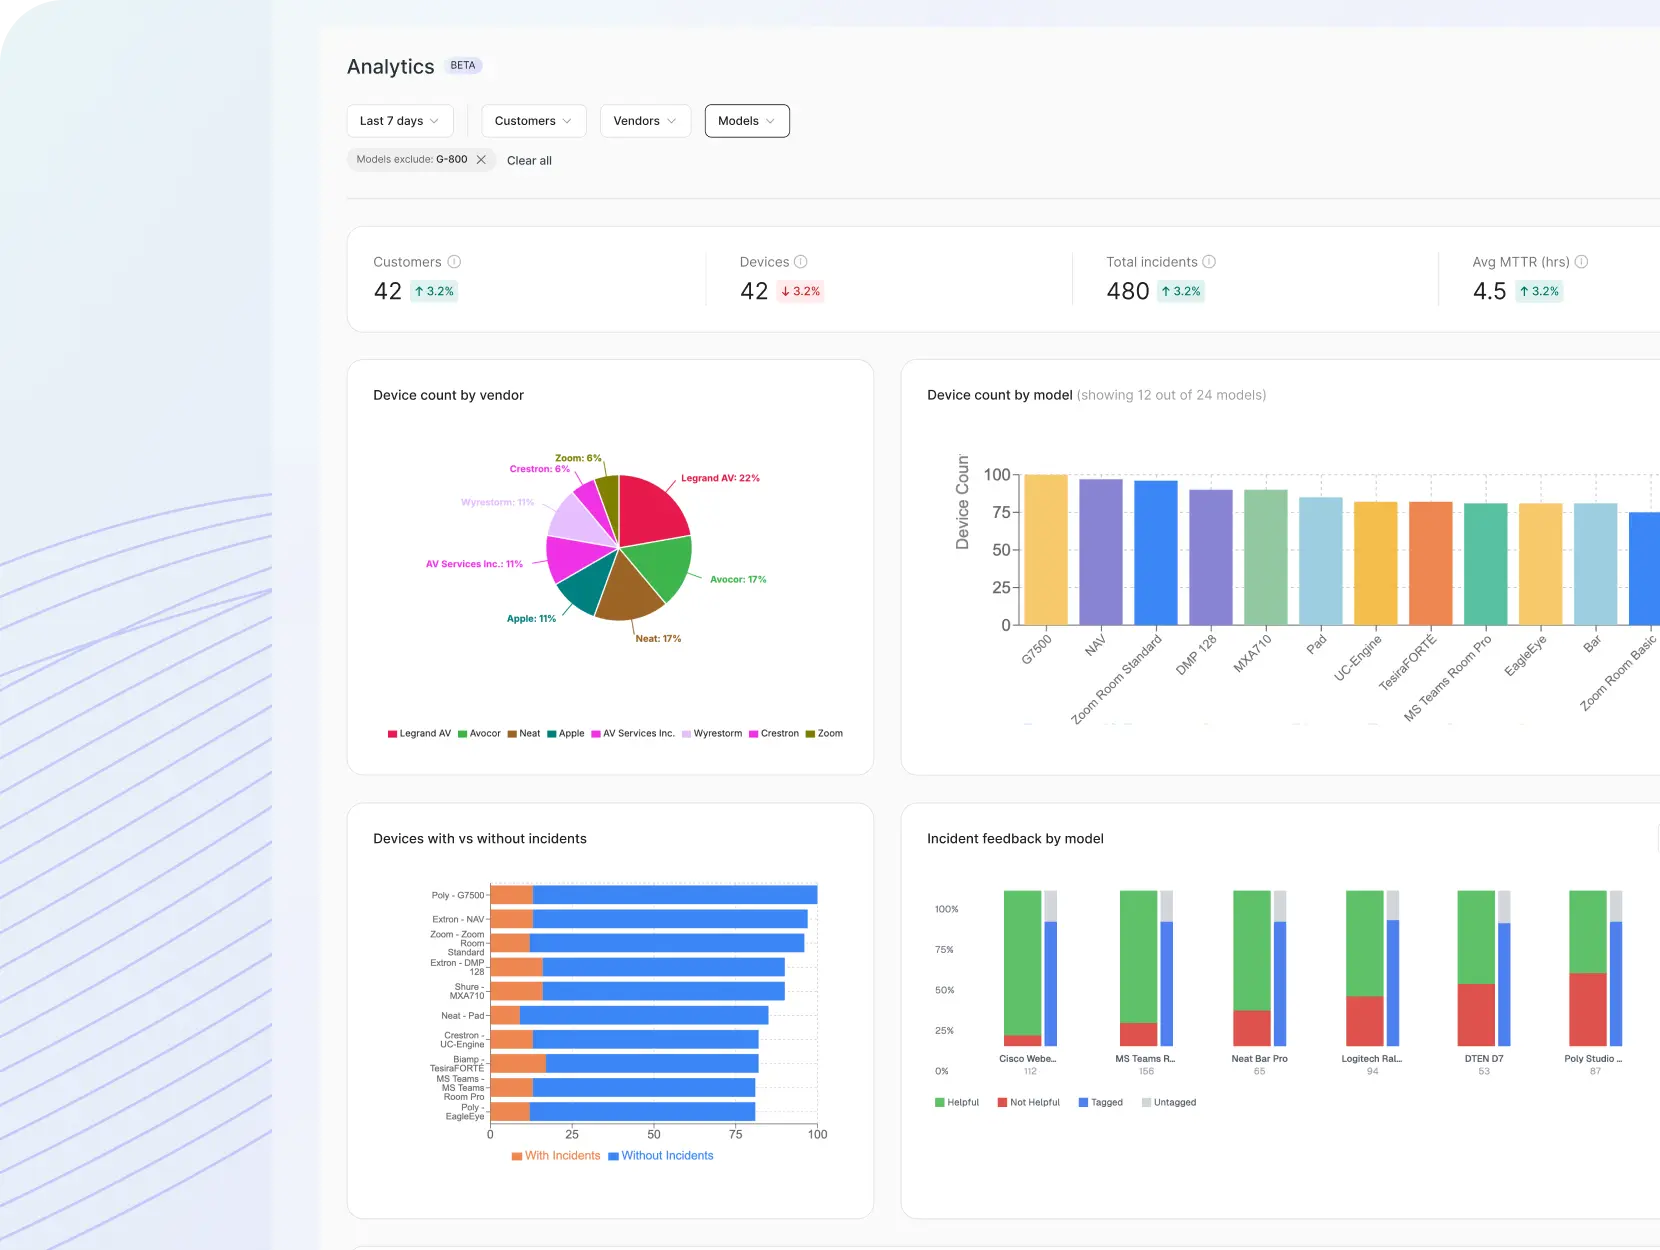Click the Avocor 17% green pie slice
1660x1250 pixels.
pos(660,566)
